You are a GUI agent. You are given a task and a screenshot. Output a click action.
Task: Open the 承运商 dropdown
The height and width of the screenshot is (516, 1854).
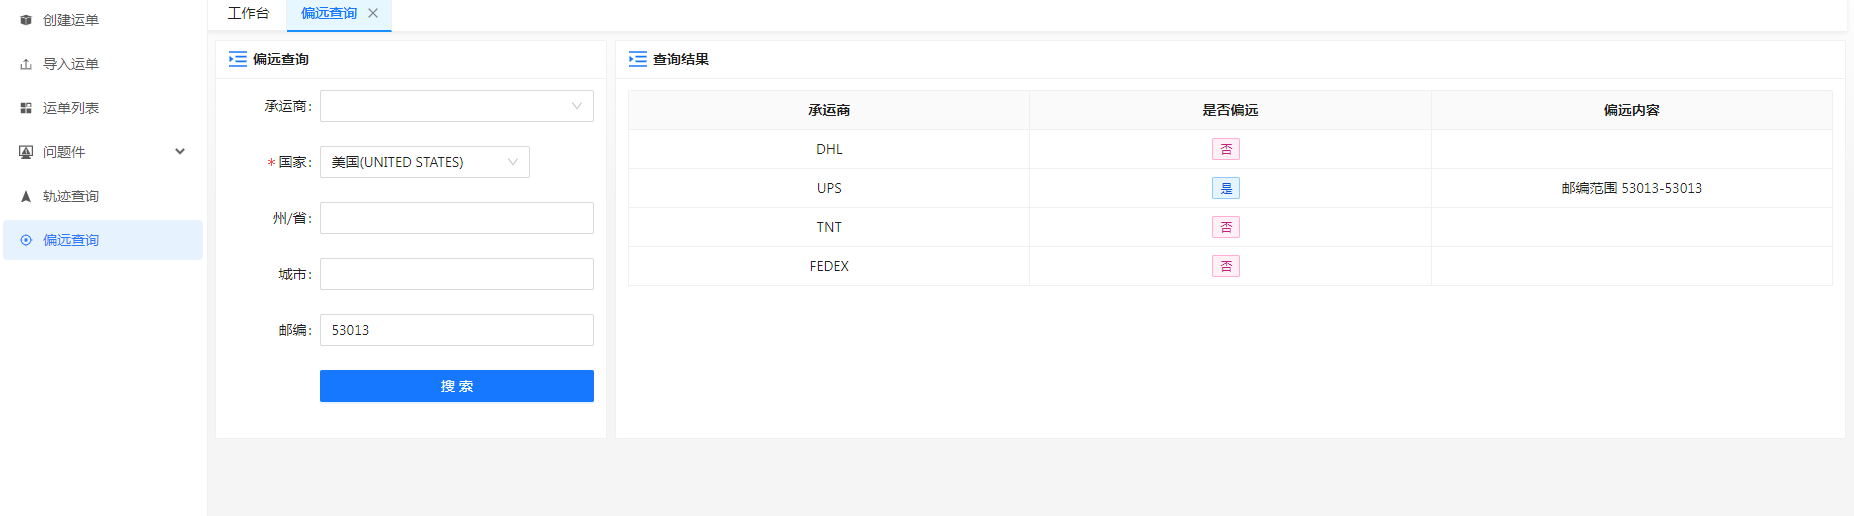[x=456, y=106]
